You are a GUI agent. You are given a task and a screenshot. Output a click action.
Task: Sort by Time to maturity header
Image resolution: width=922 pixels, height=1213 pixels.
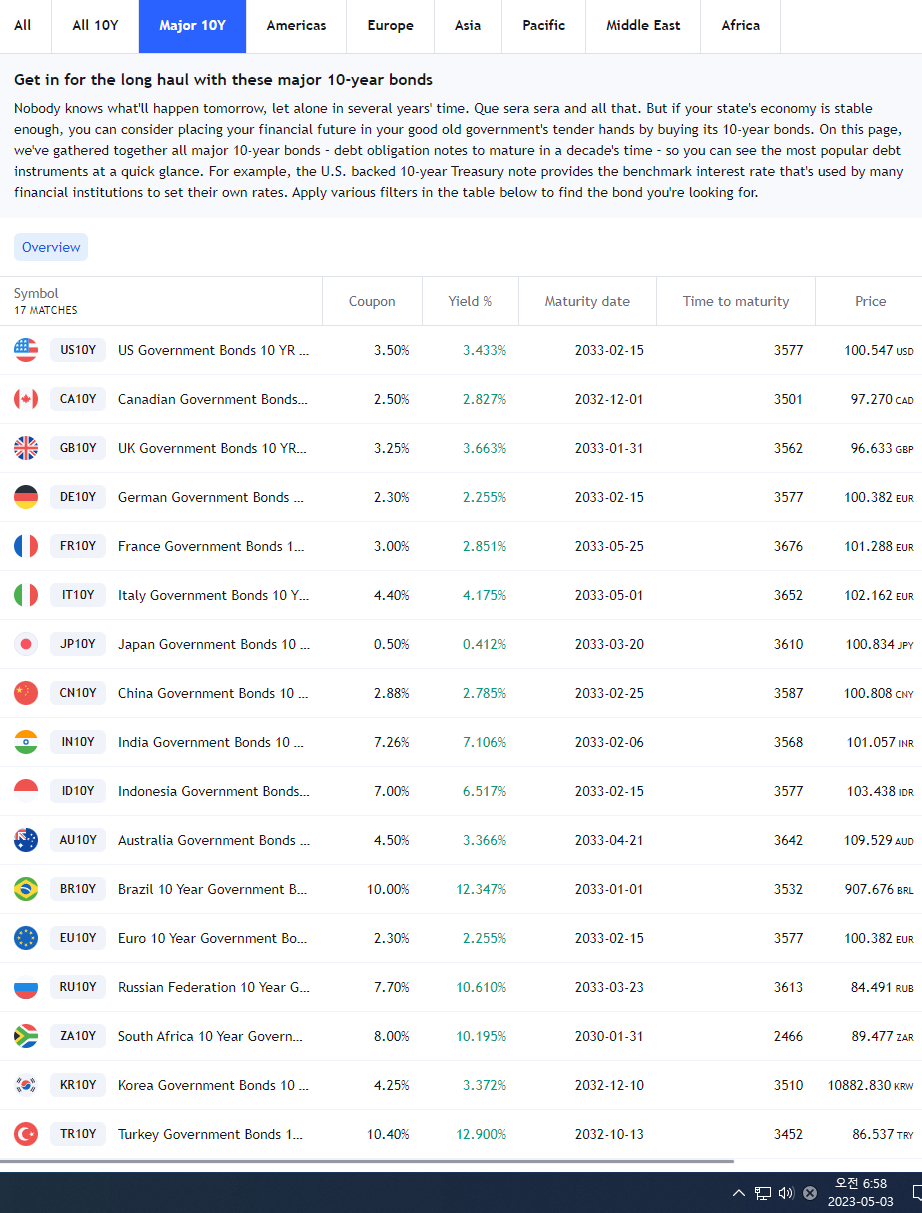pyautogui.click(x=736, y=301)
